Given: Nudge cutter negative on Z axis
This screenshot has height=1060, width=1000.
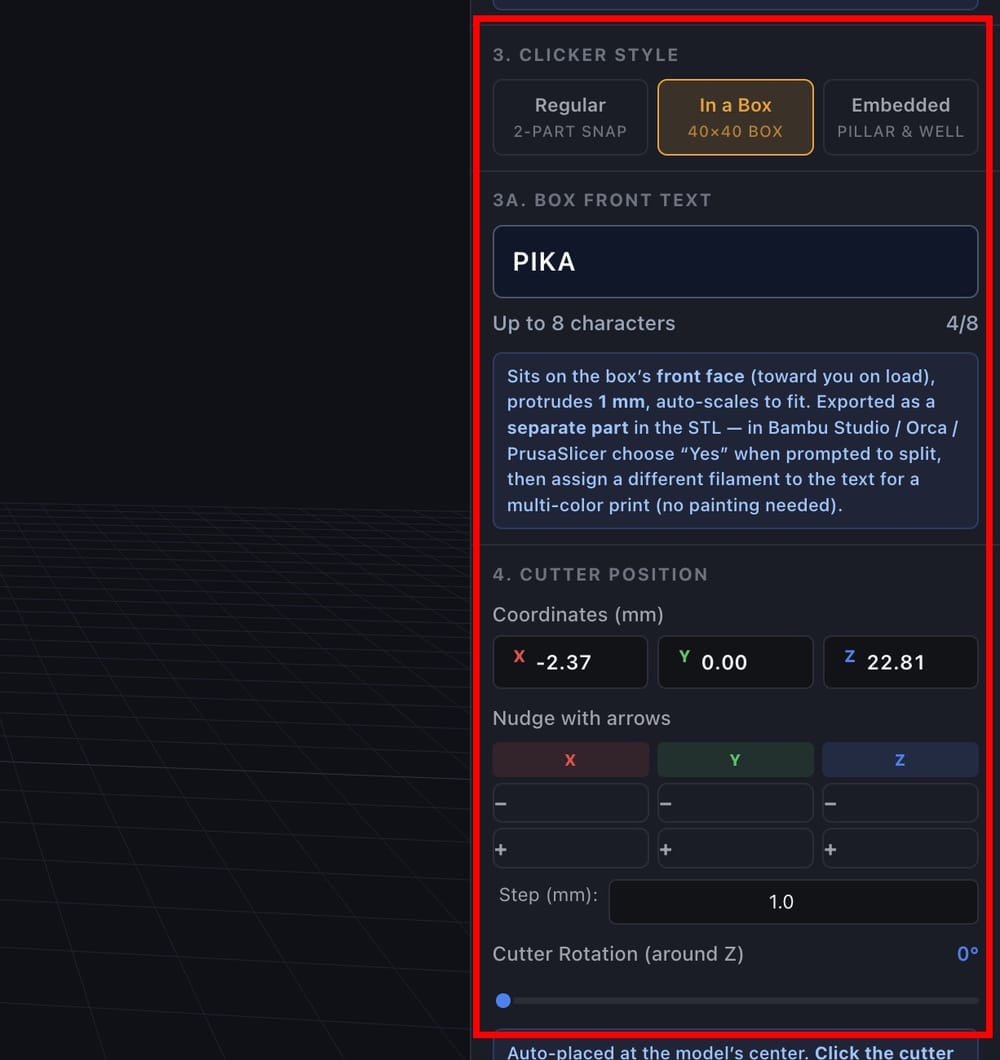Looking at the screenshot, I should pos(901,803).
